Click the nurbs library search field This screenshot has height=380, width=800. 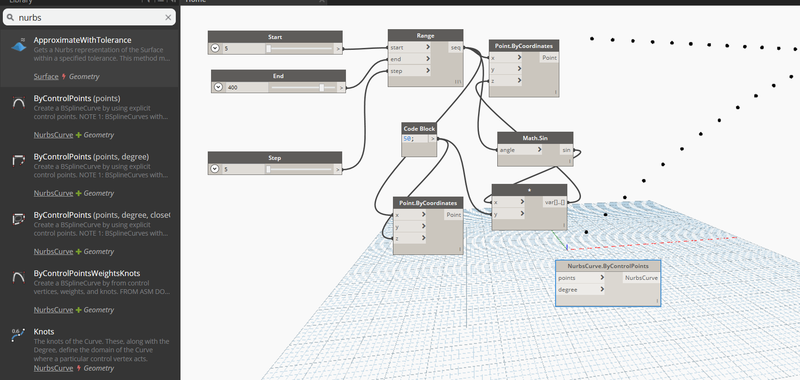point(89,18)
